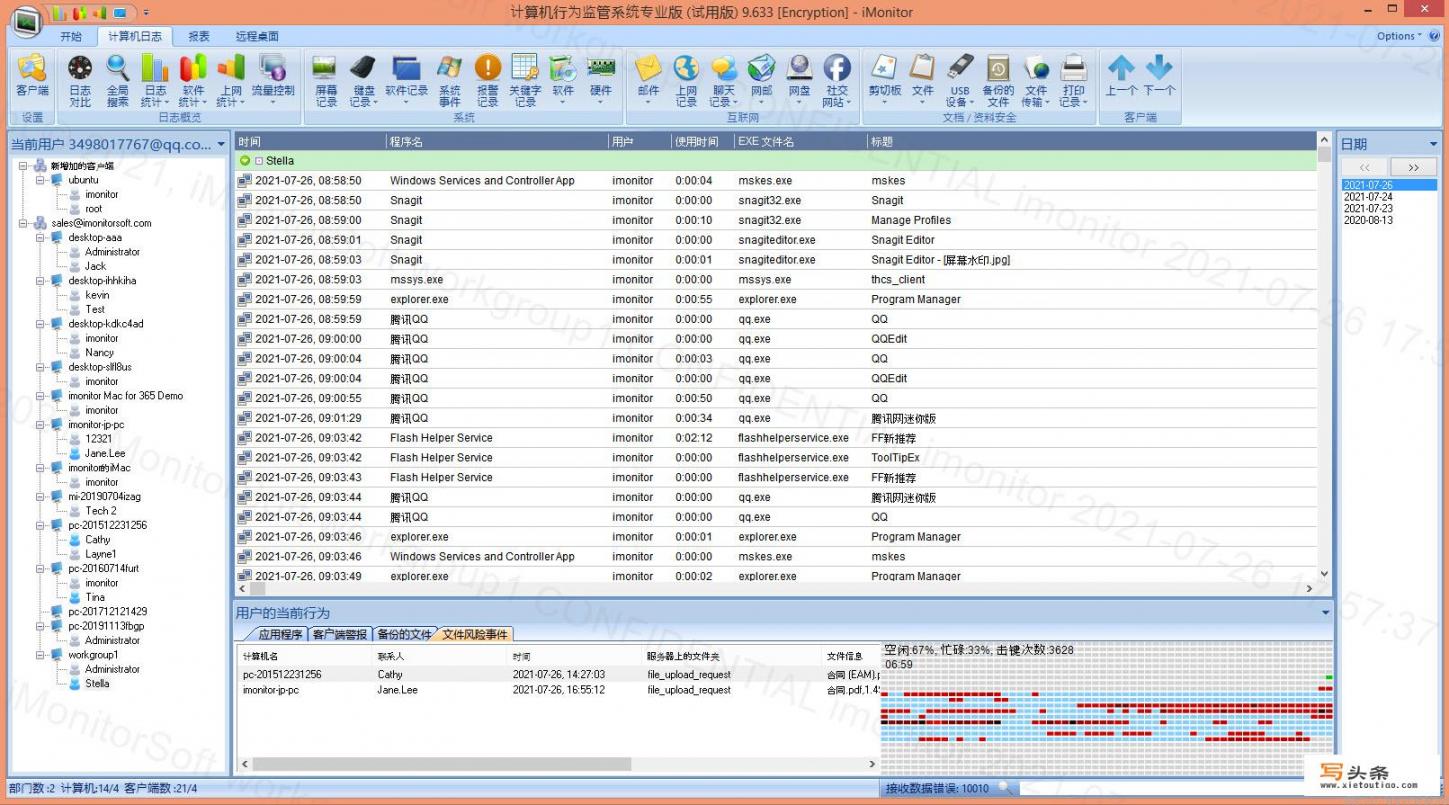This screenshot has width=1449, height=805.
Task: Open the 当前用户 account dropdown
Action: [221, 145]
